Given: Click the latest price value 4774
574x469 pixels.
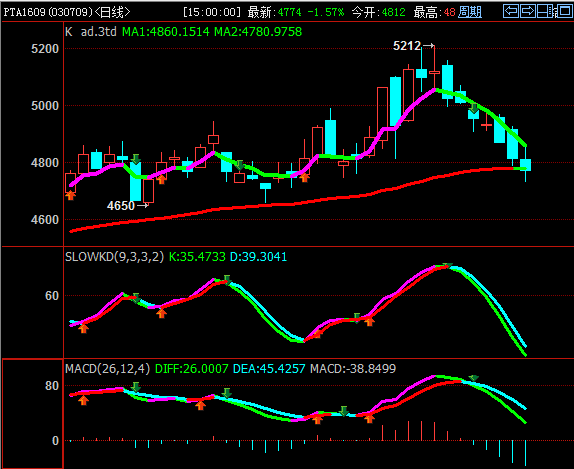Looking at the screenshot, I should click(289, 12).
